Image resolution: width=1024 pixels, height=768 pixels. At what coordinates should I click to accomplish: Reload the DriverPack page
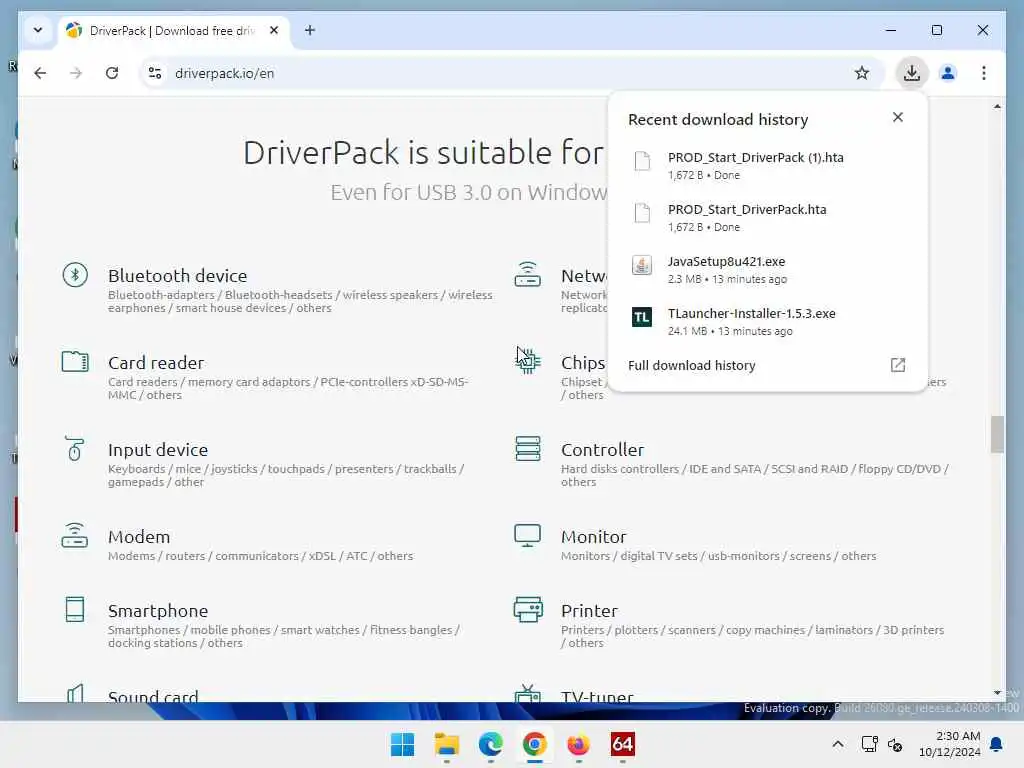pos(112,73)
